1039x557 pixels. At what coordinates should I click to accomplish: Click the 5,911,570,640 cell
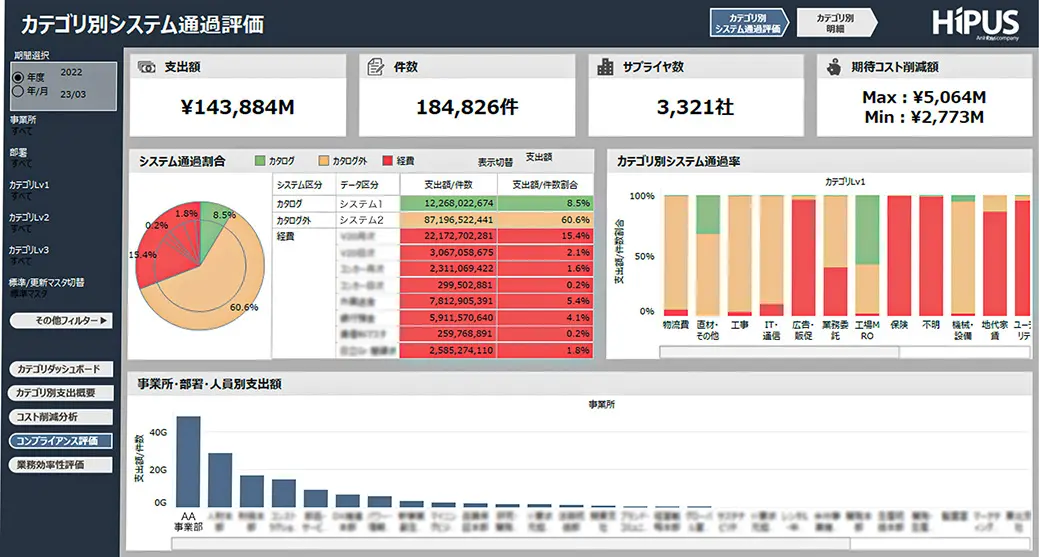point(449,317)
